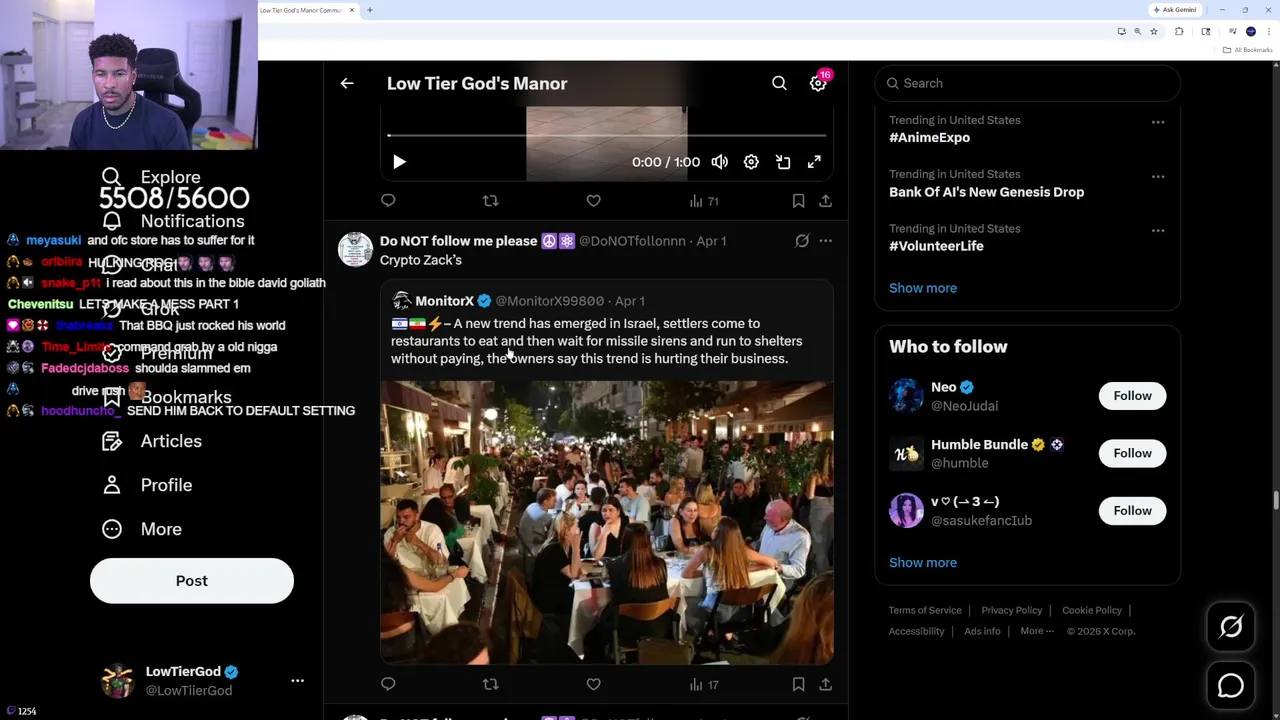
Task: Enter video fullscreen mode
Action: click(x=814, y=162)
